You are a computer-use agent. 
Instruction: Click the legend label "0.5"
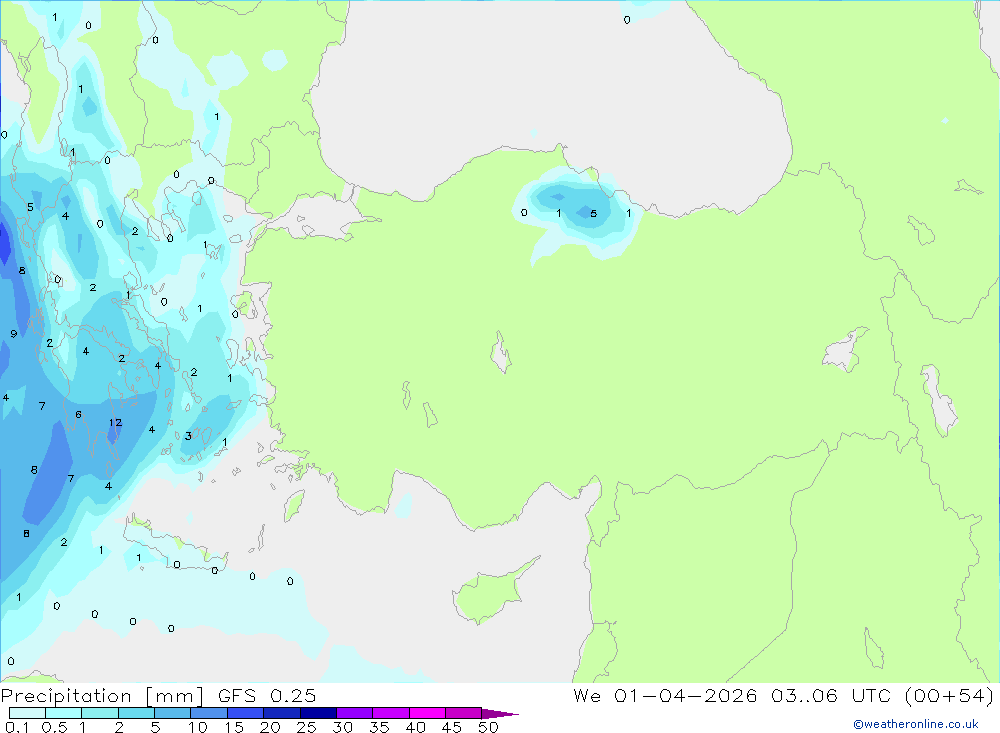click(x=54, y=727)
